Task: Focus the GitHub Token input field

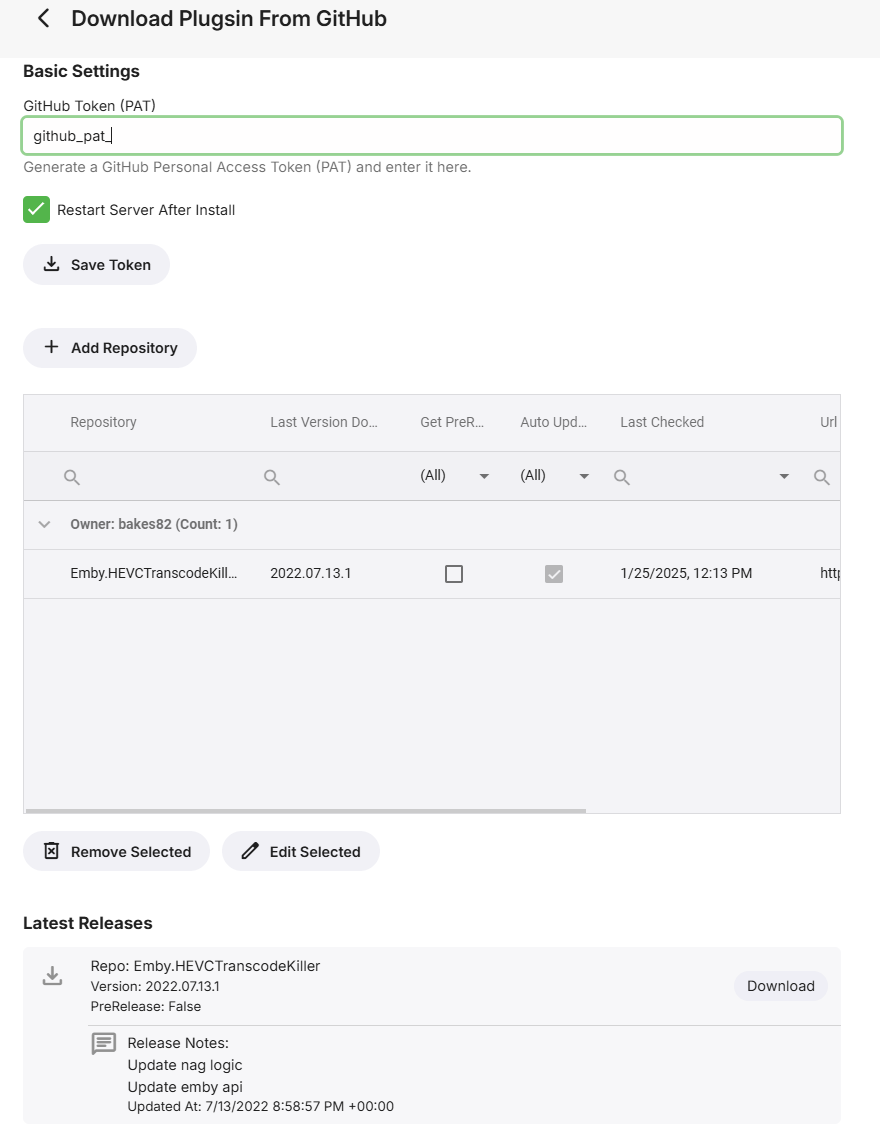Action: pyautogui.click(x=432, y=136)
